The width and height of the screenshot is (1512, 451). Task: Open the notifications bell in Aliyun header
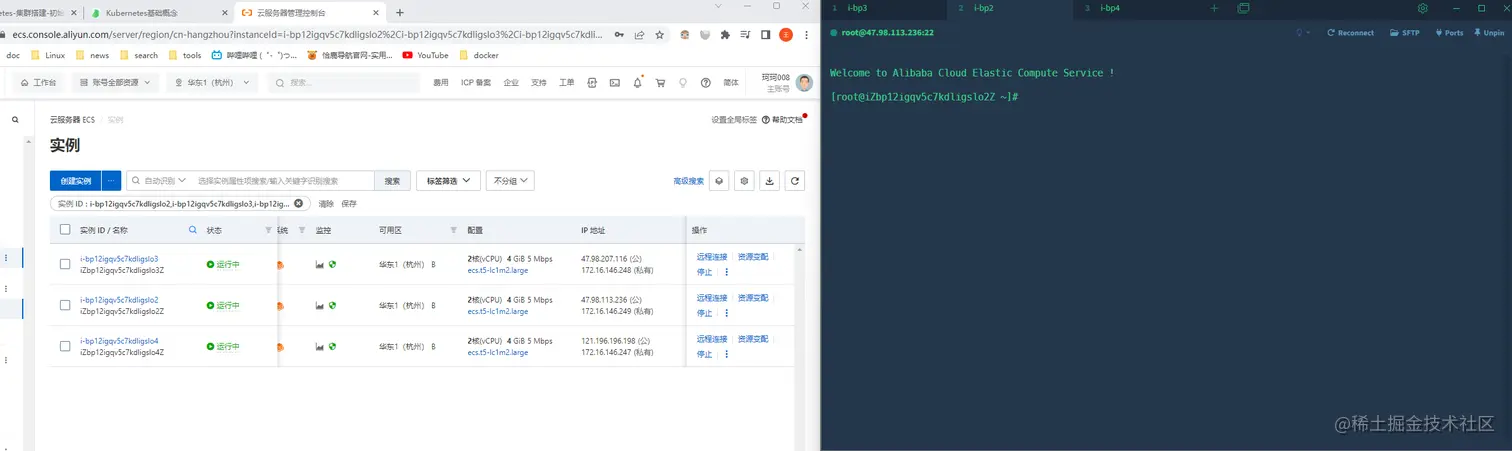pyautogui.click(x=638, y=83)
